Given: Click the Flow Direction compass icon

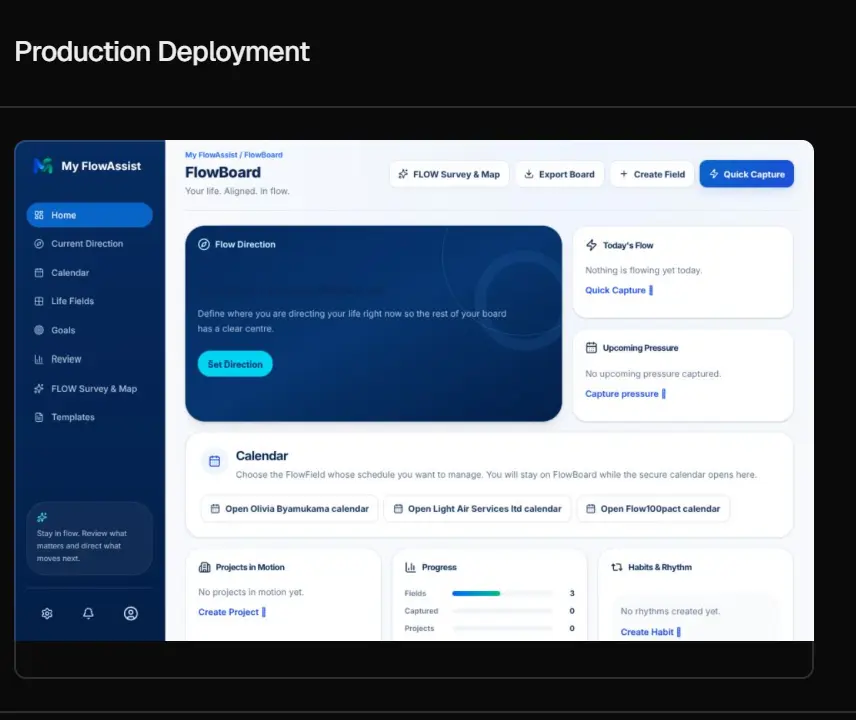Looking at the screenshot, I should pyautogui.click(x=204, y=245).
